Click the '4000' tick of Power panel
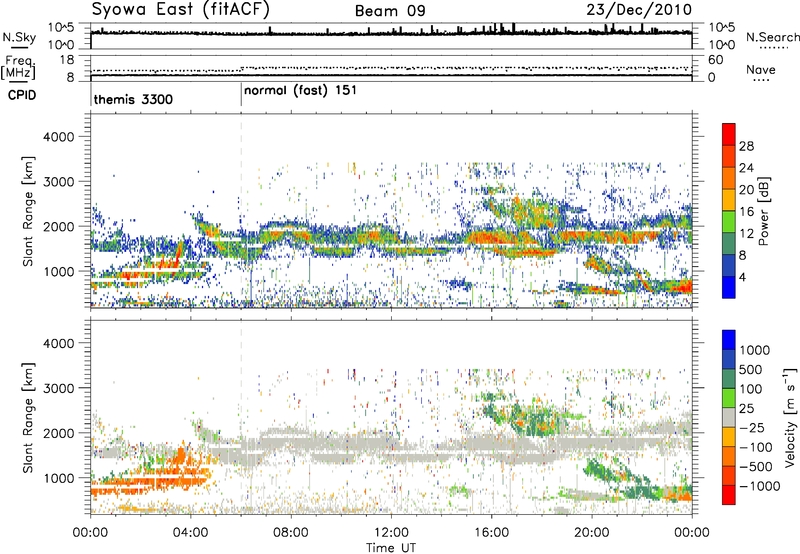The height and width of the screenshot is (554, 800). tap(58, 137)
